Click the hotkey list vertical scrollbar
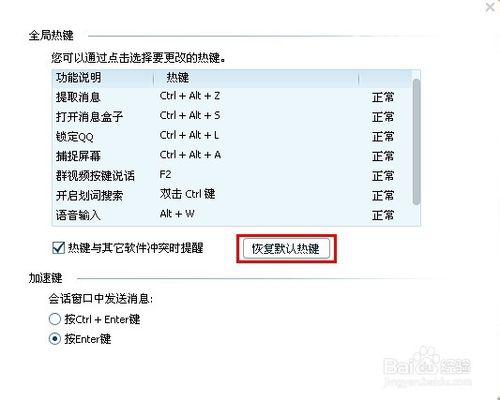Screen dimensions: 500x400 (x=416, y=142)
